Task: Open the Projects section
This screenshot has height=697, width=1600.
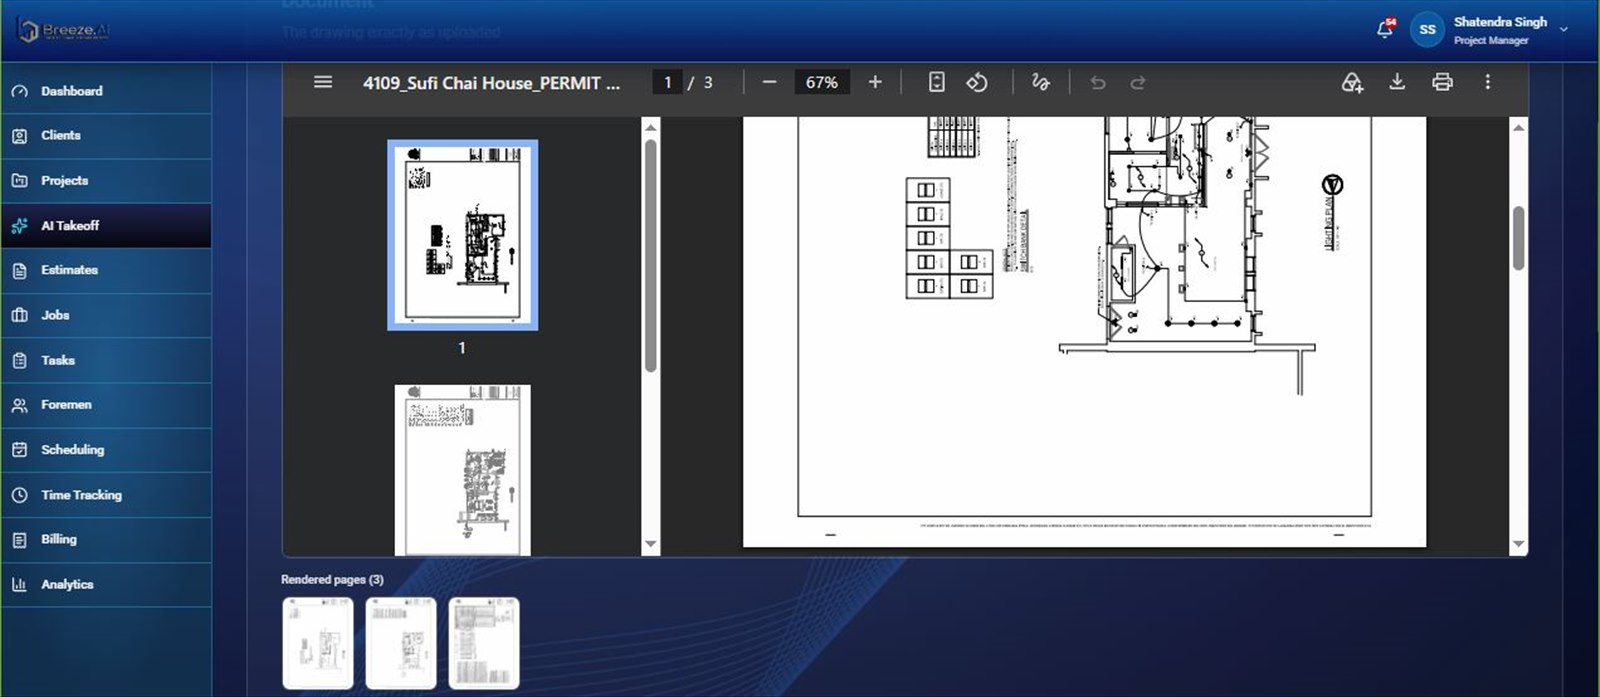Action: tap(106, 181)
